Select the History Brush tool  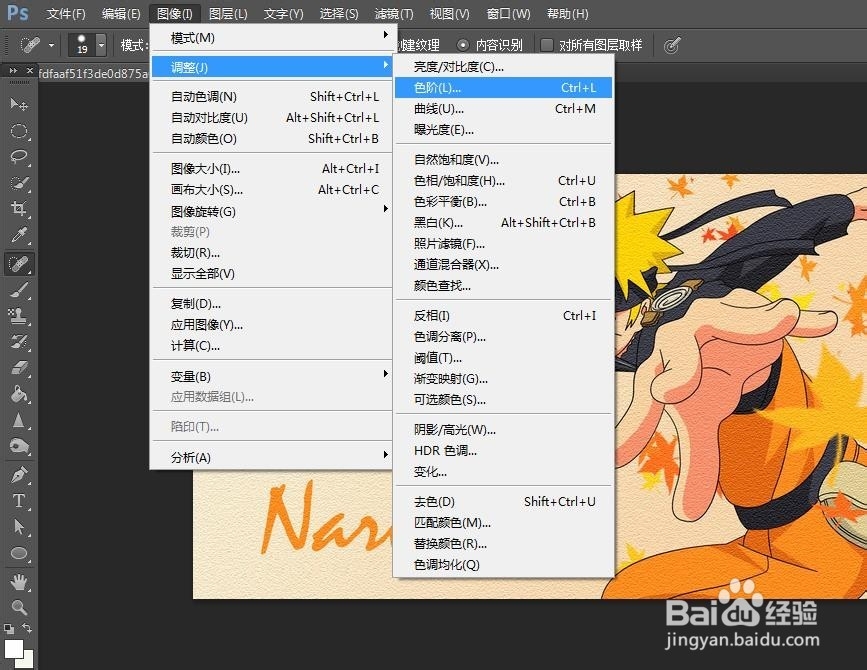tap(19, 342)
